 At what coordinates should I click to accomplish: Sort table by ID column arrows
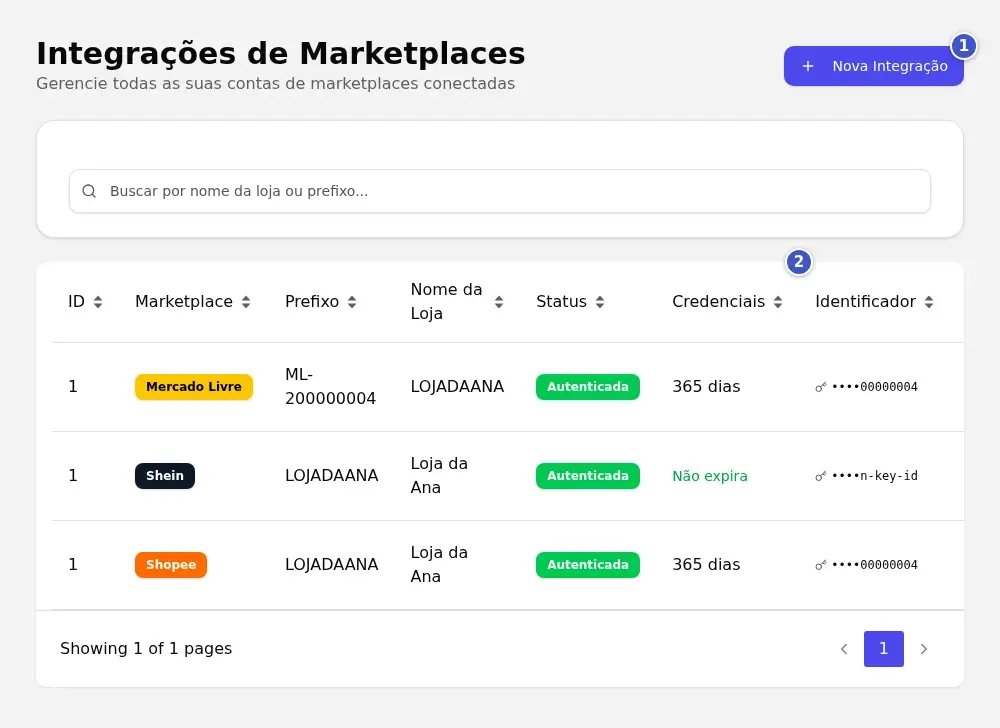coord(98,302)
